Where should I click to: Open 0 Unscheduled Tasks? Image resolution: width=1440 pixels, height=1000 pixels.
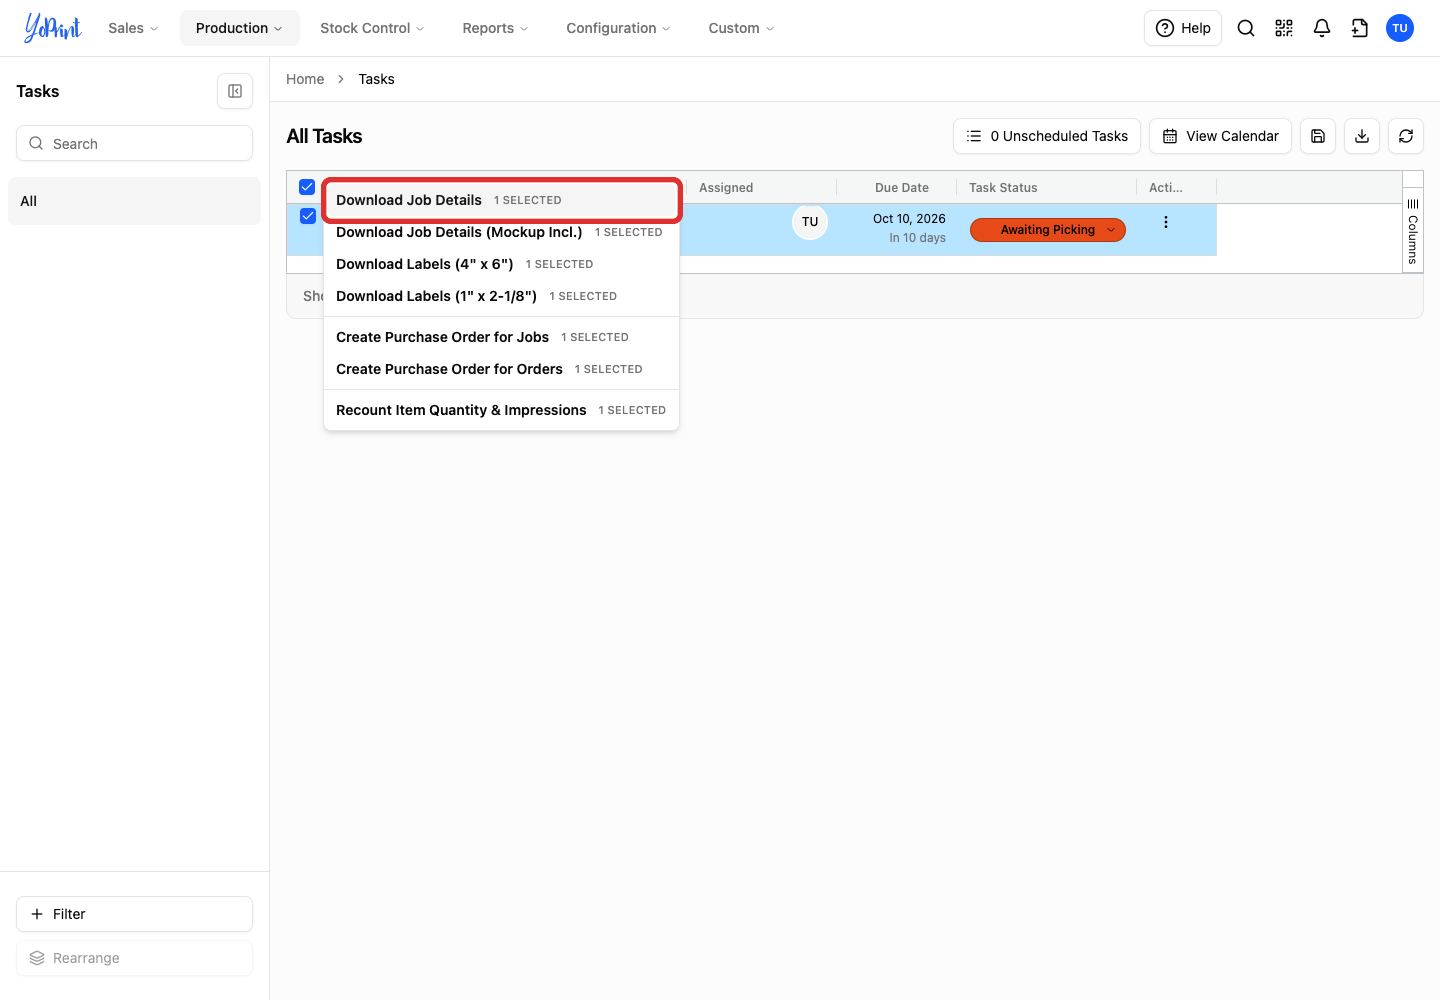[x=1047, y=136]
